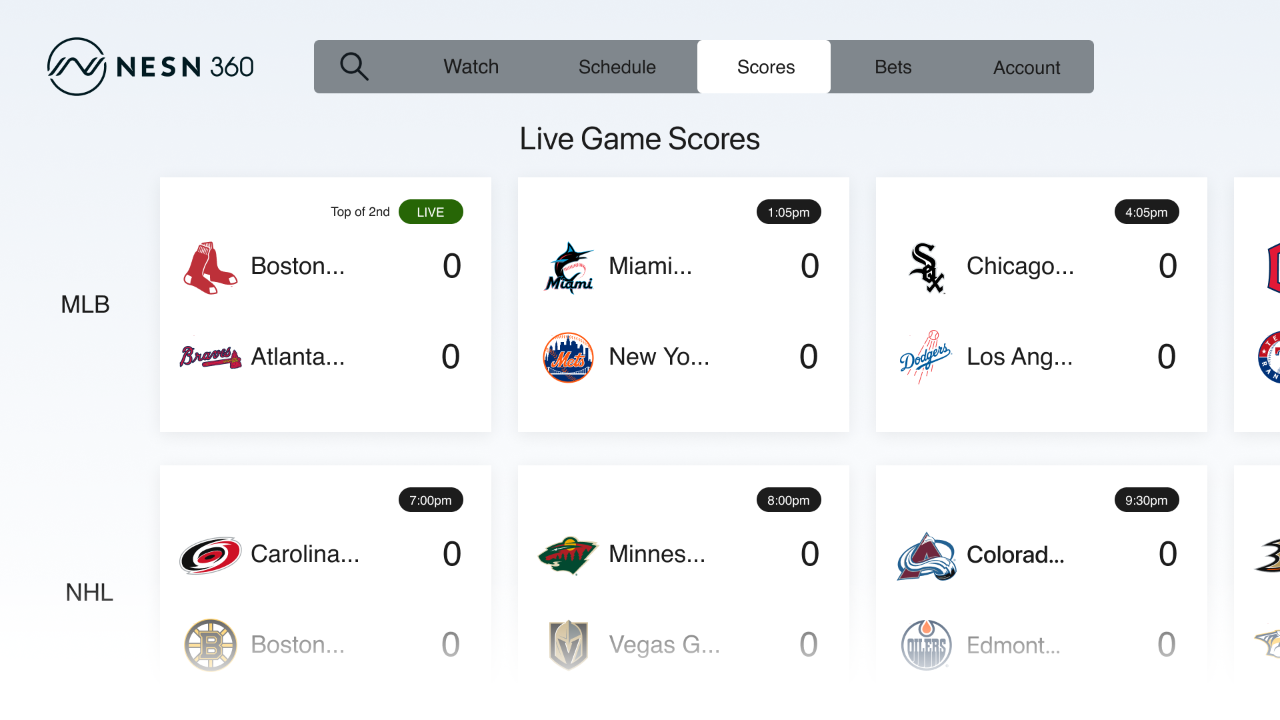This screenshot has width=1280, height=720.
Task: Click the Atlanta Braves logo
Action: [x=210, y=356]
